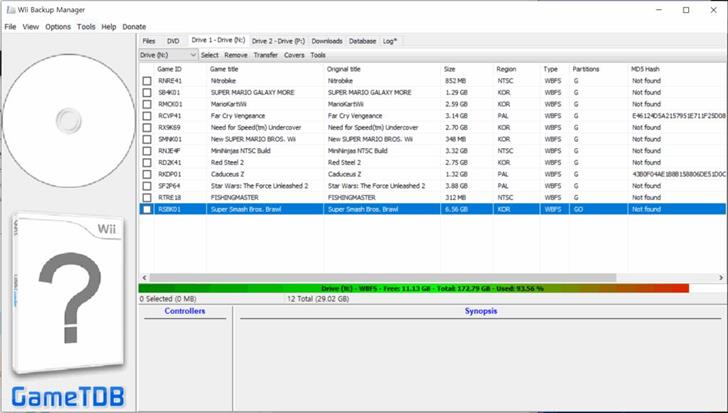Tick the checkbox for Far Cry Vengeance
Screen dimensions: 728x413
(147, 116)
